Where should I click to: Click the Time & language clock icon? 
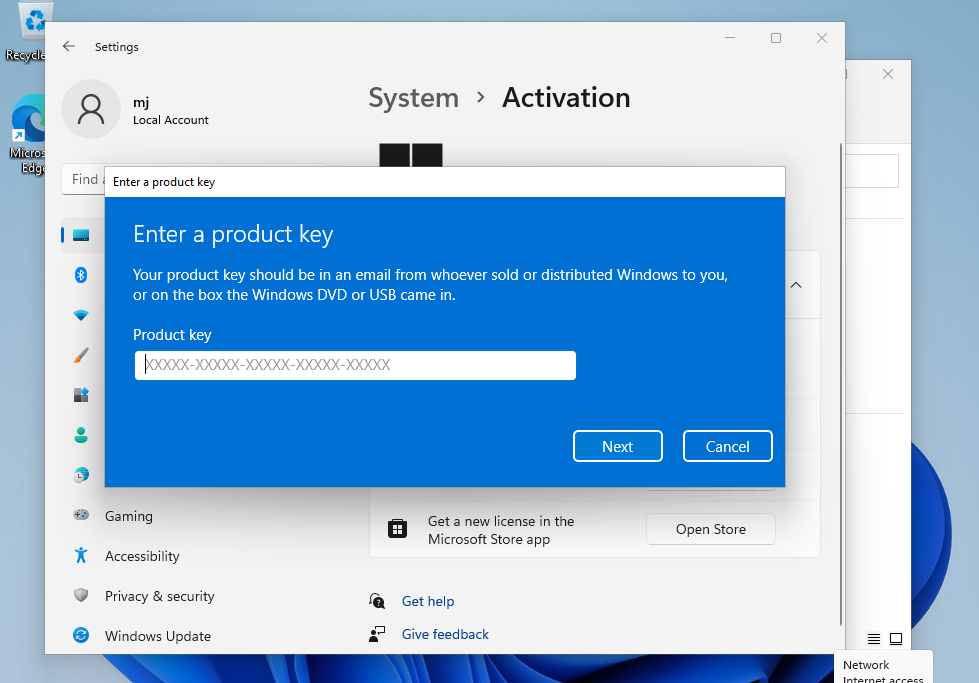(81, 475)
